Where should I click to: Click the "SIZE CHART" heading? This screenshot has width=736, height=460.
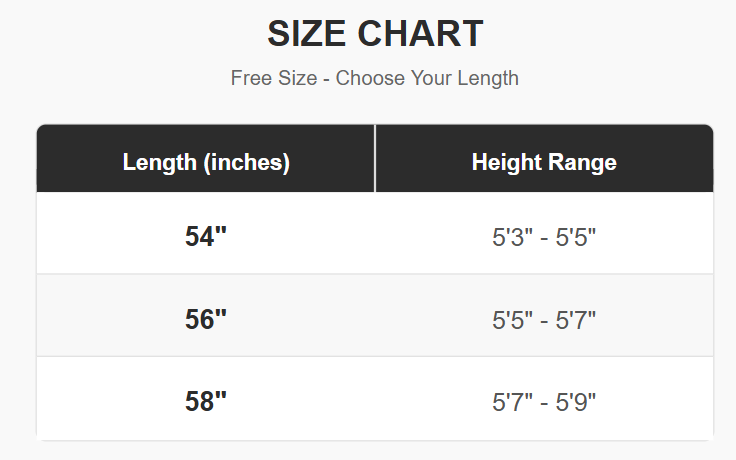click(375, 35)
